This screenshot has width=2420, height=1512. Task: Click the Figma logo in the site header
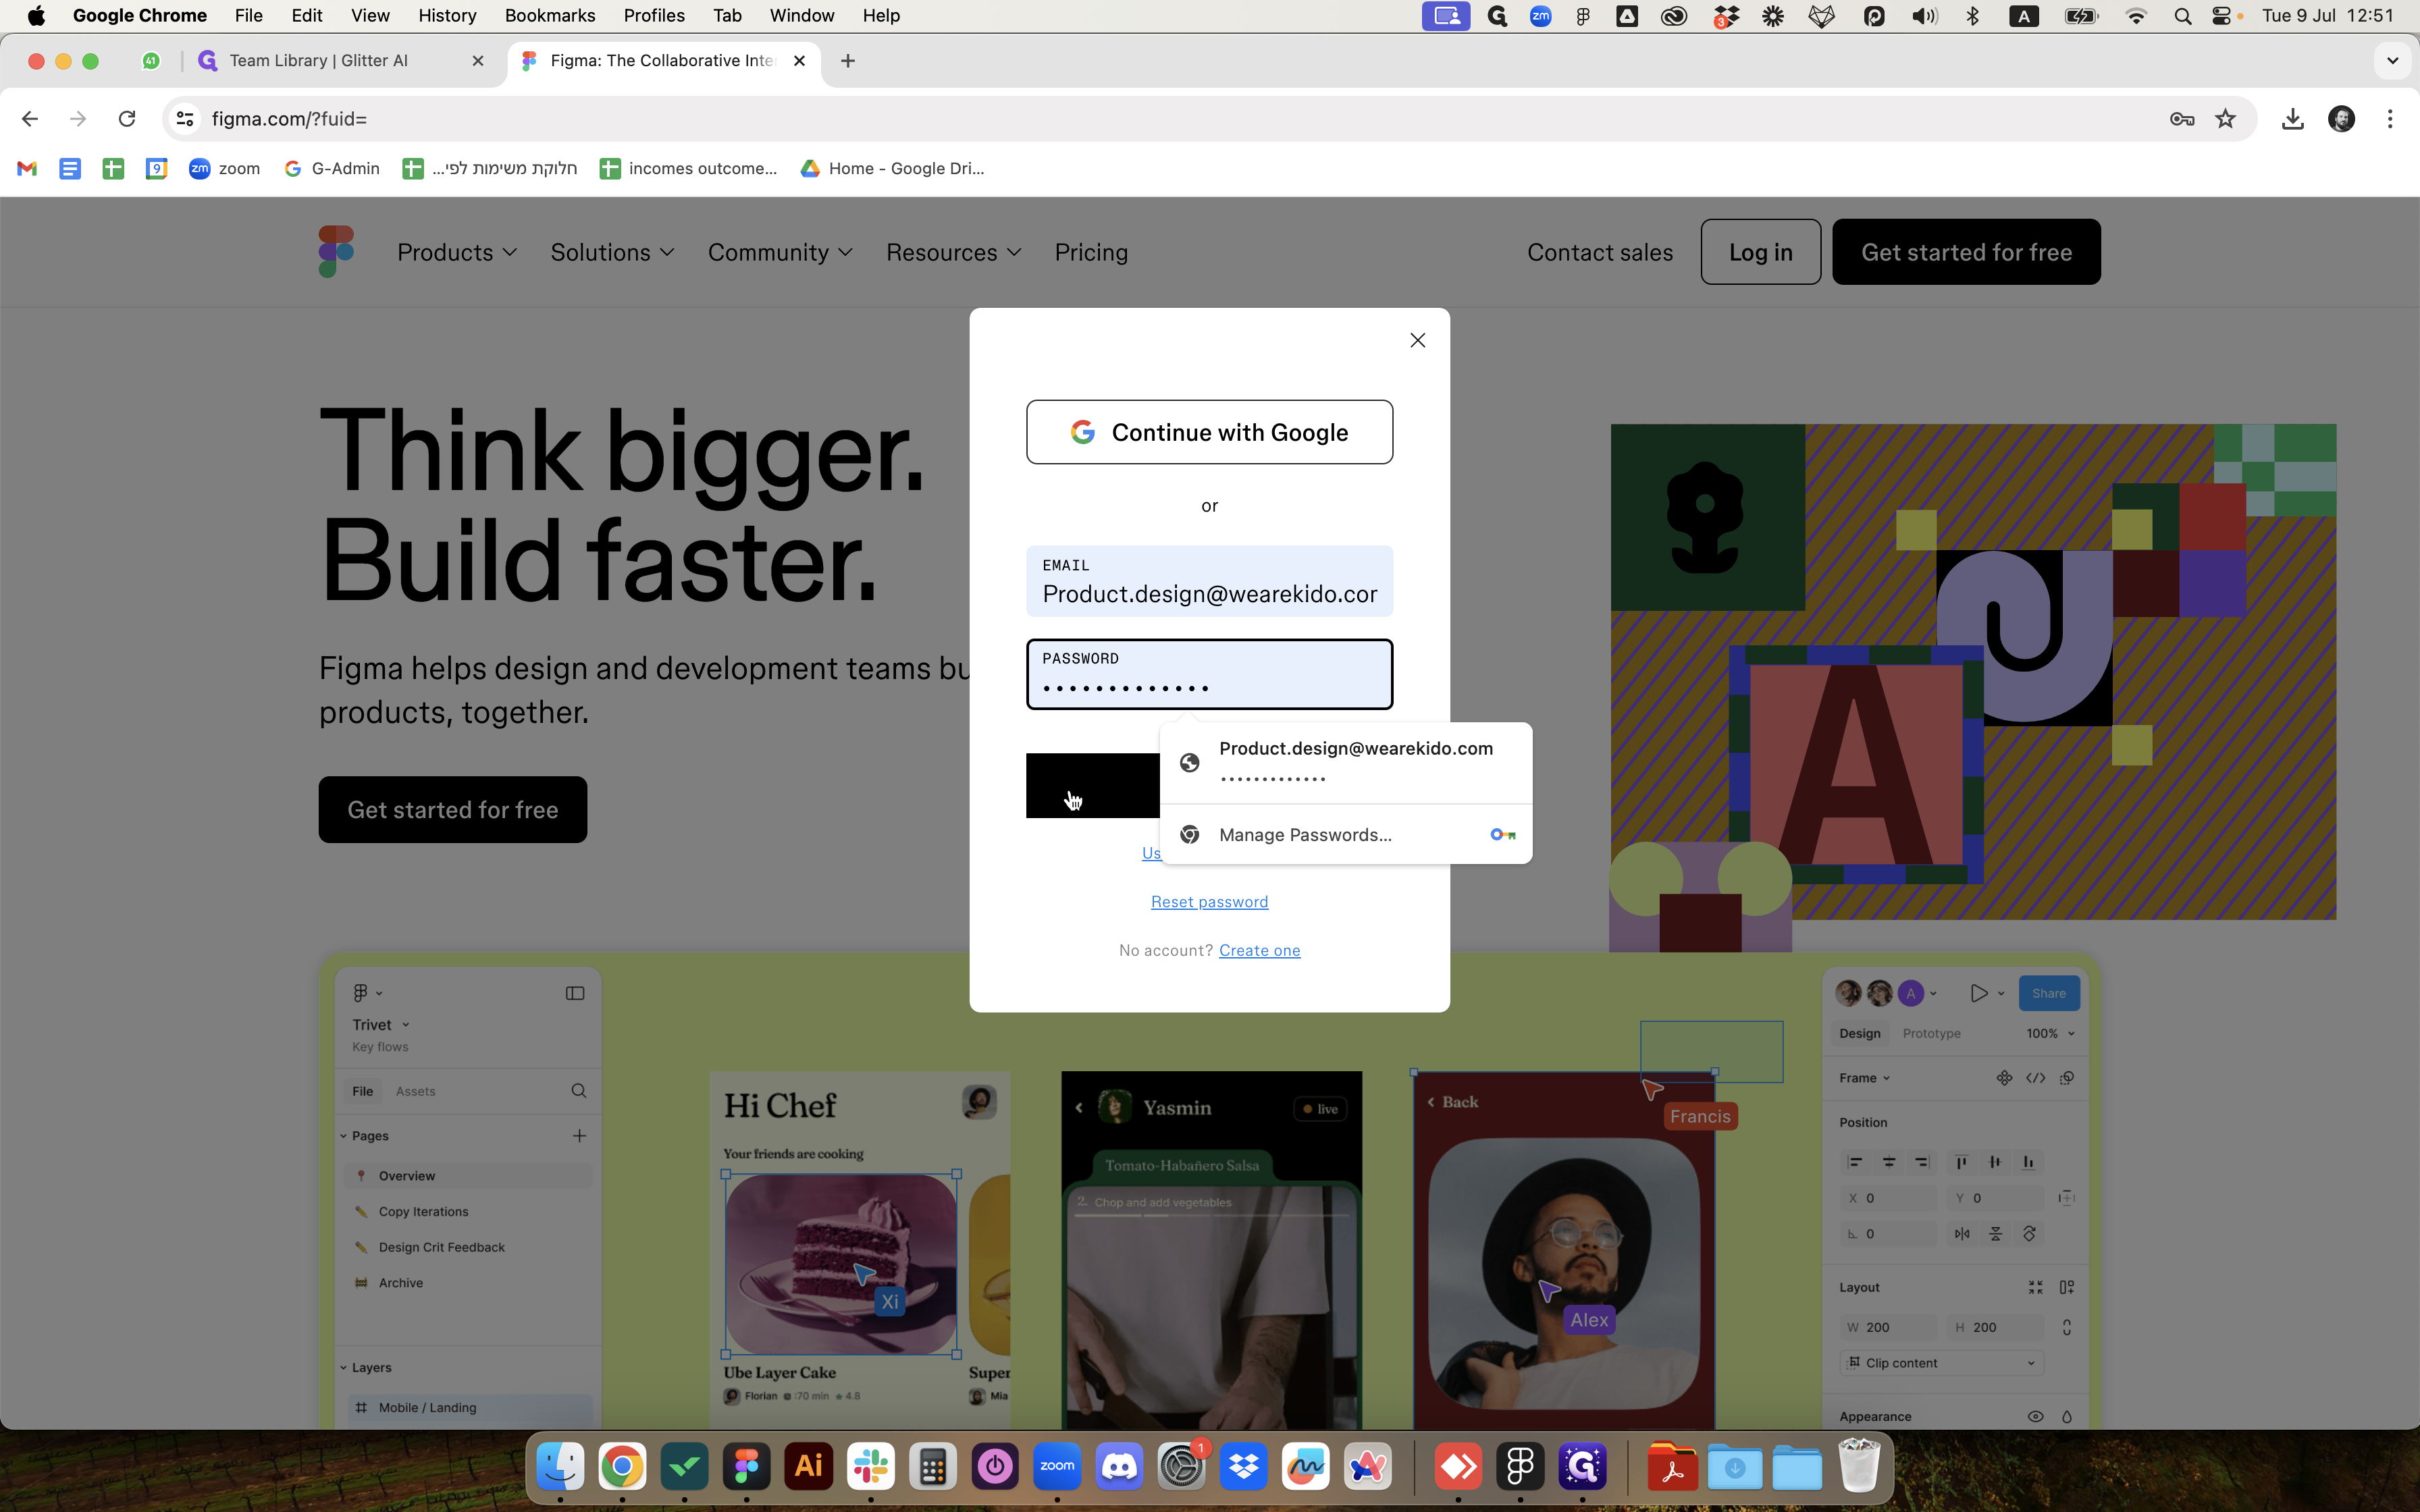pos(336,251)
